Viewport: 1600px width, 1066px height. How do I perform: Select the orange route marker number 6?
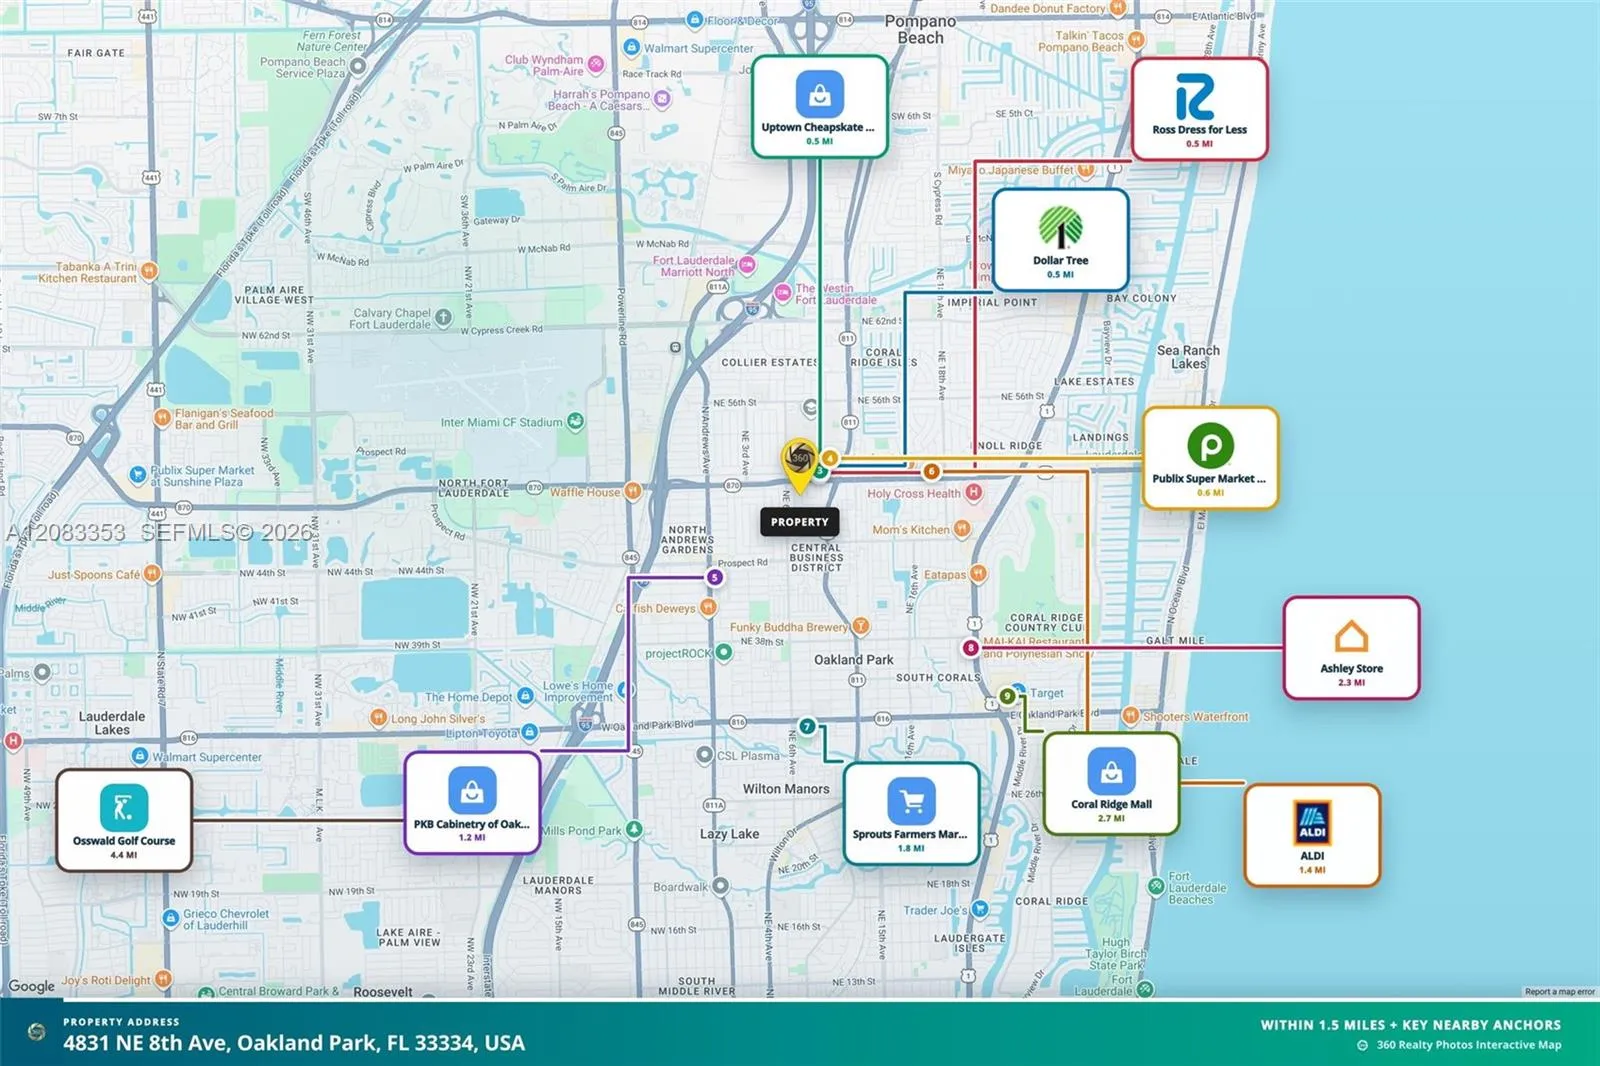click(931, 471)
